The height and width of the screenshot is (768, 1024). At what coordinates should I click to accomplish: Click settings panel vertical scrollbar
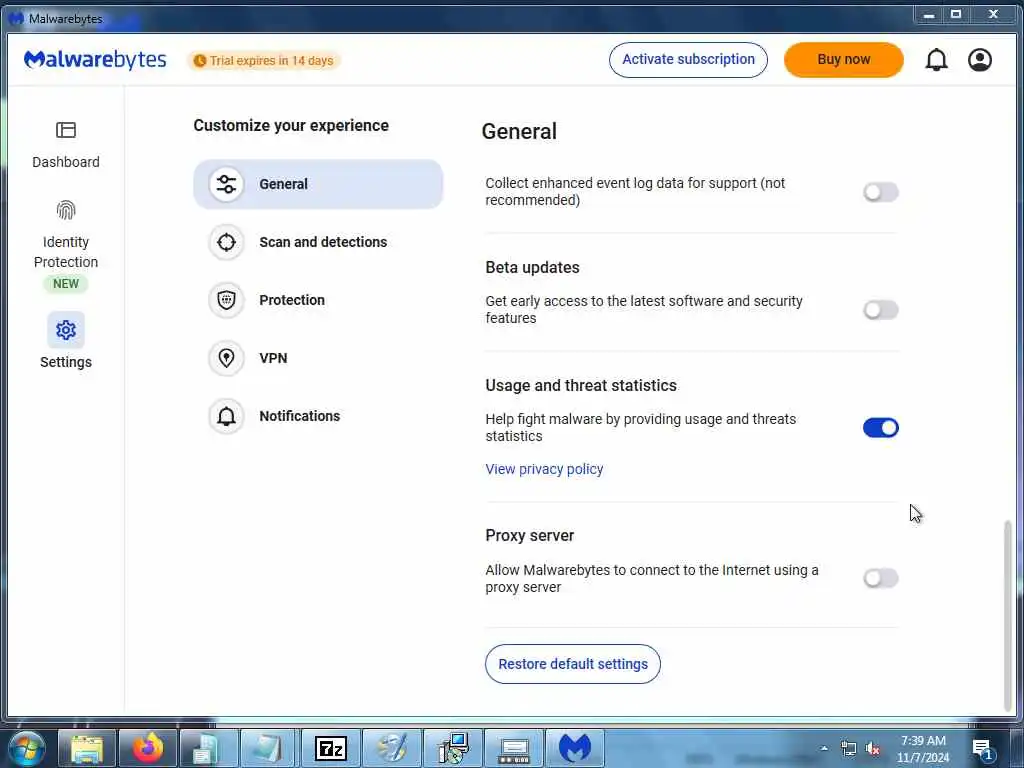(x=1008, y=614)
